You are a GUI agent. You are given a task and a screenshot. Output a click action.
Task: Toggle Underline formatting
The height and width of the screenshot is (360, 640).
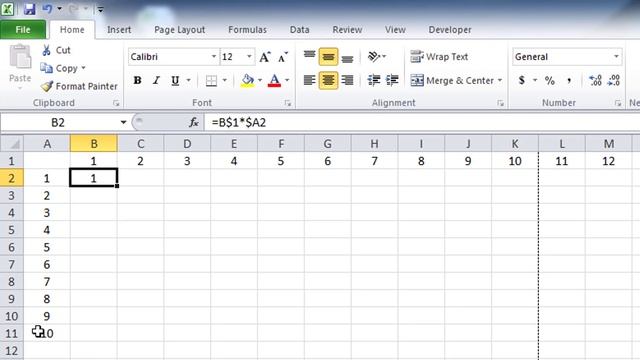[175, 80]
